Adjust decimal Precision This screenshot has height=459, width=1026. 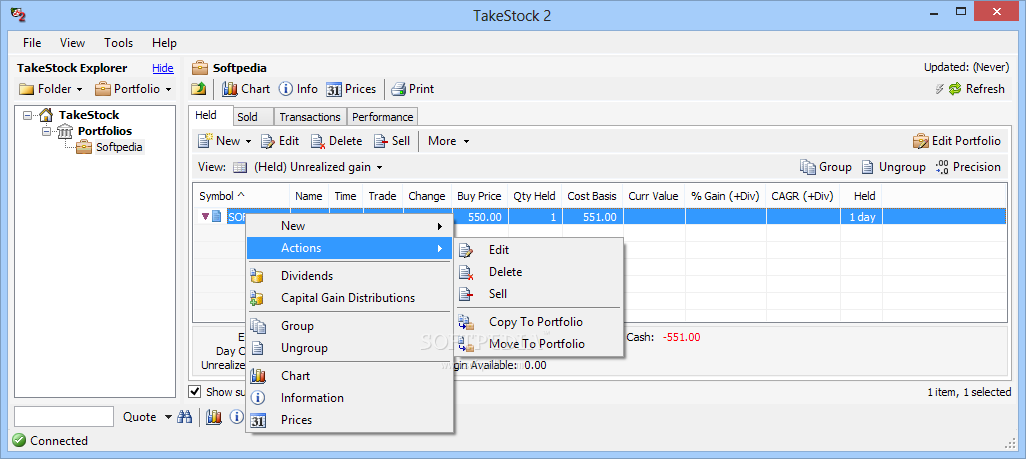968,167
